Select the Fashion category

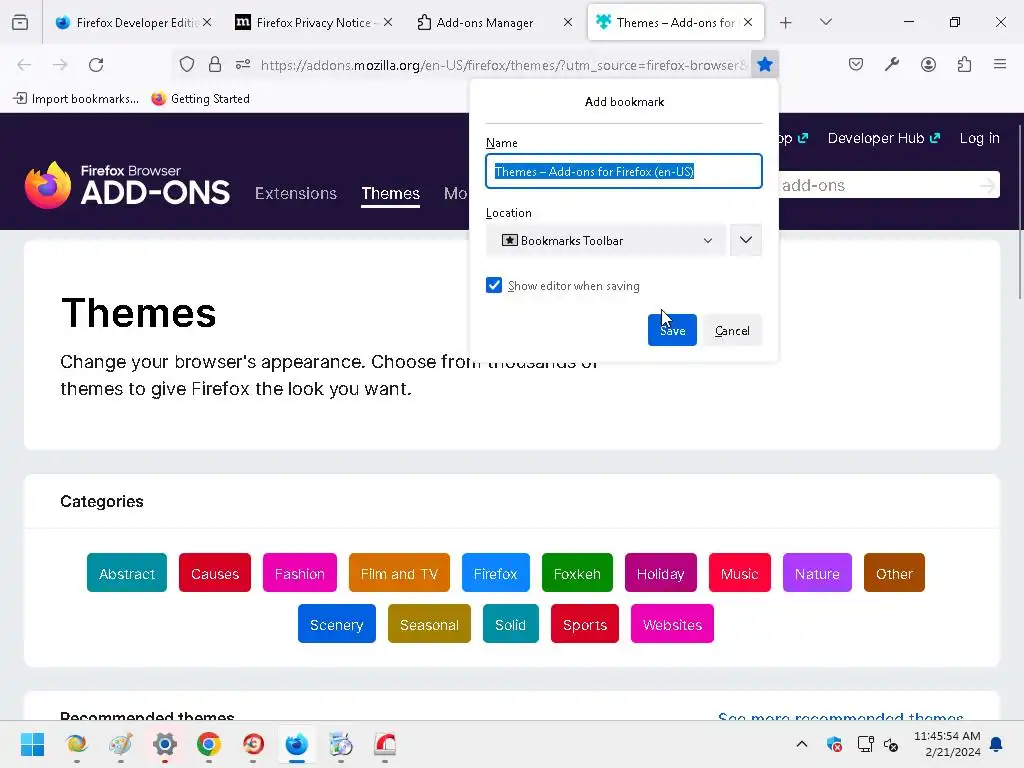(x=300, y=573)
